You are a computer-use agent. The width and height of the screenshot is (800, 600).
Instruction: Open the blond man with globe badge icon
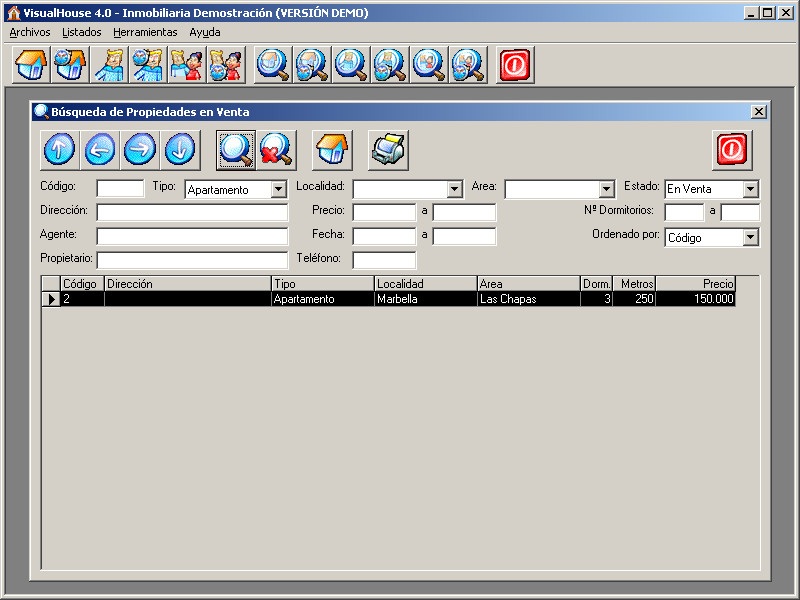point(148,65)
